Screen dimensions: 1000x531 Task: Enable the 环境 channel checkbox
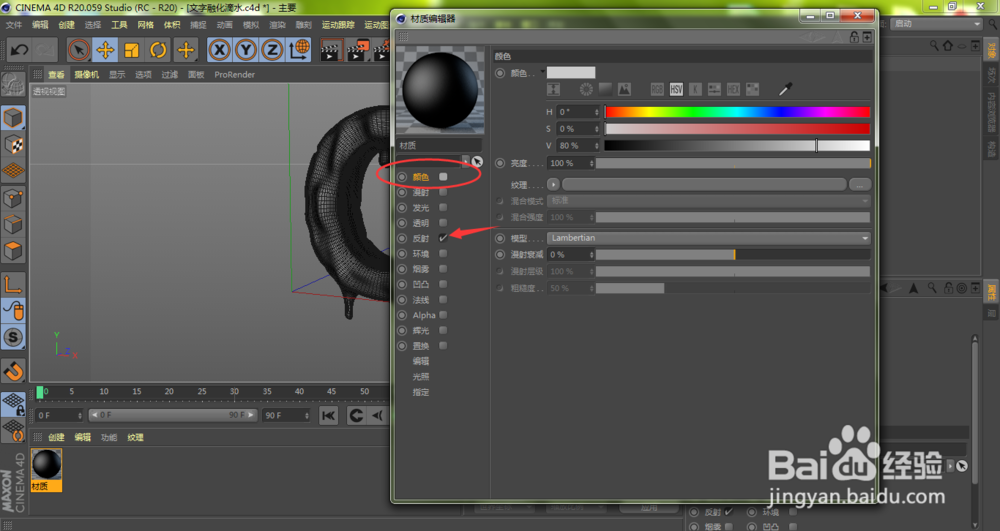443,253
